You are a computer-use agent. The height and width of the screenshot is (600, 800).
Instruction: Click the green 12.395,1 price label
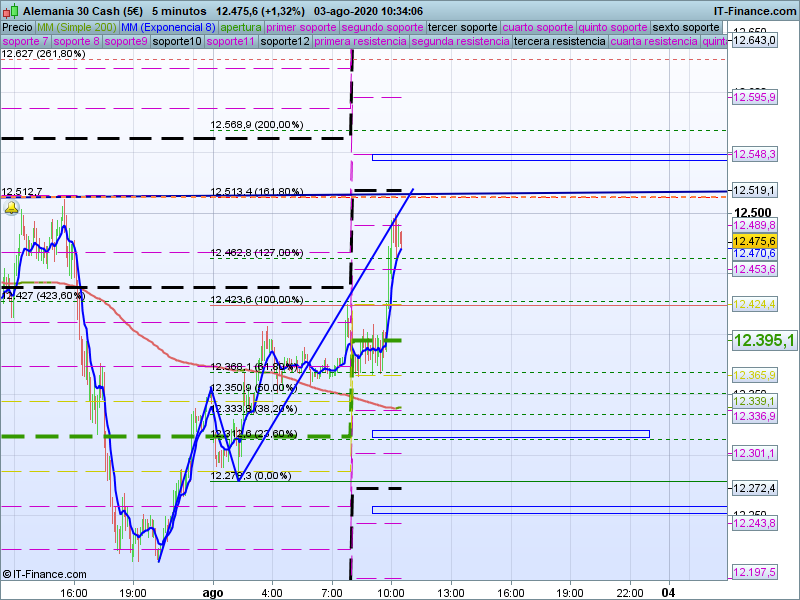point(764,341)
